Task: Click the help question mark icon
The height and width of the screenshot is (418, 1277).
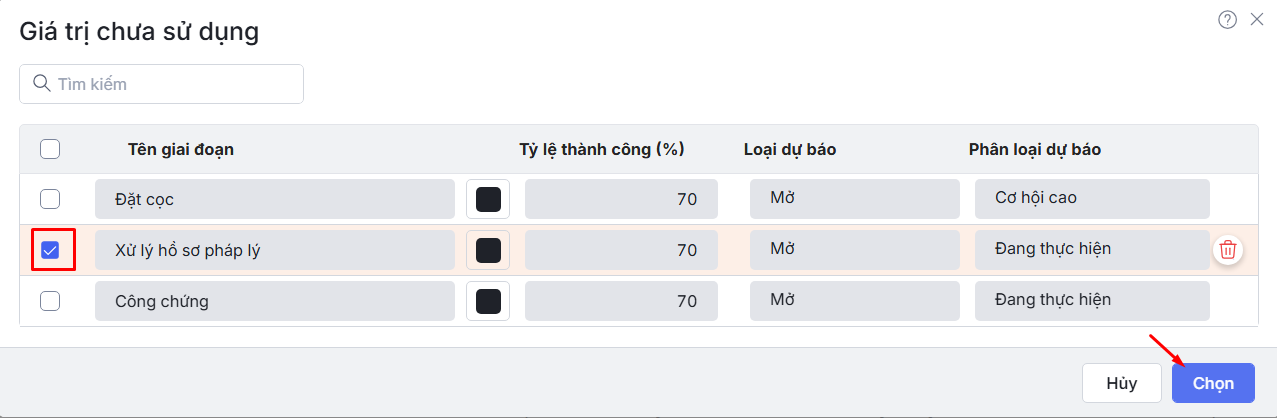Action: click(x=1227, y=20)
